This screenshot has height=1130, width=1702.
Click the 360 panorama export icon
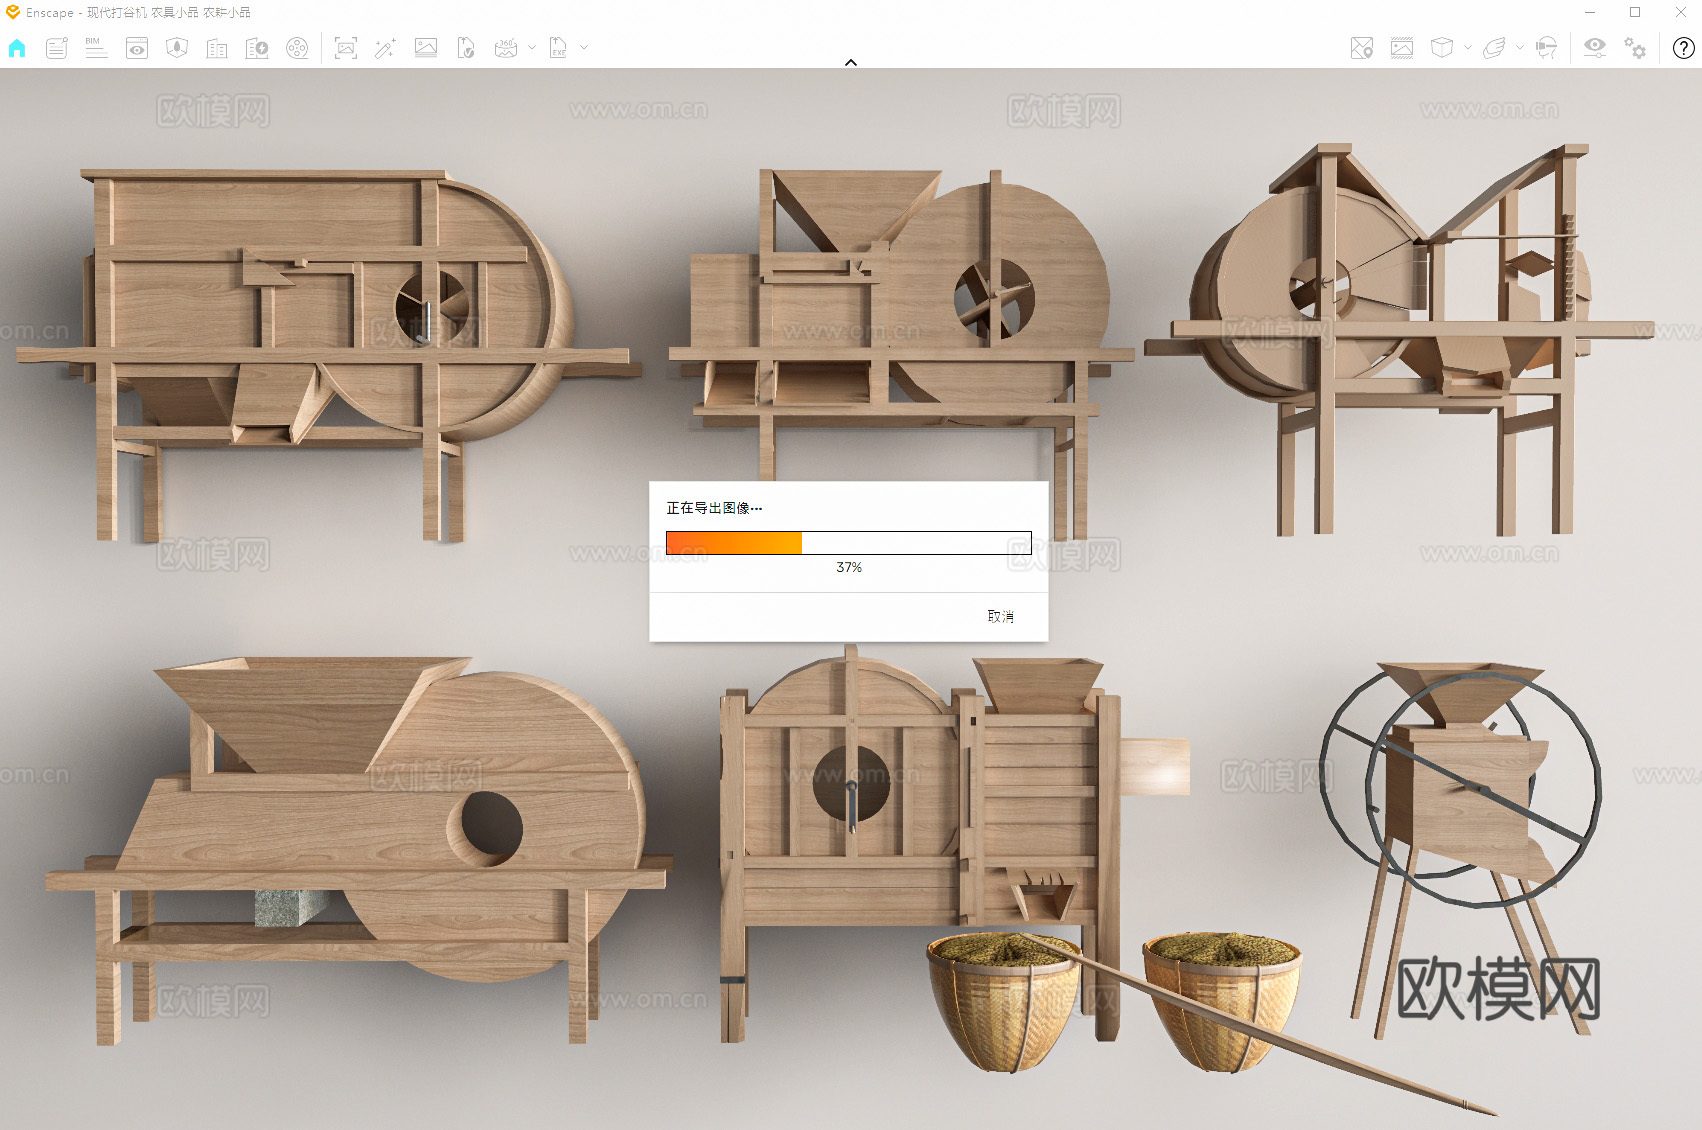[506, 48]
